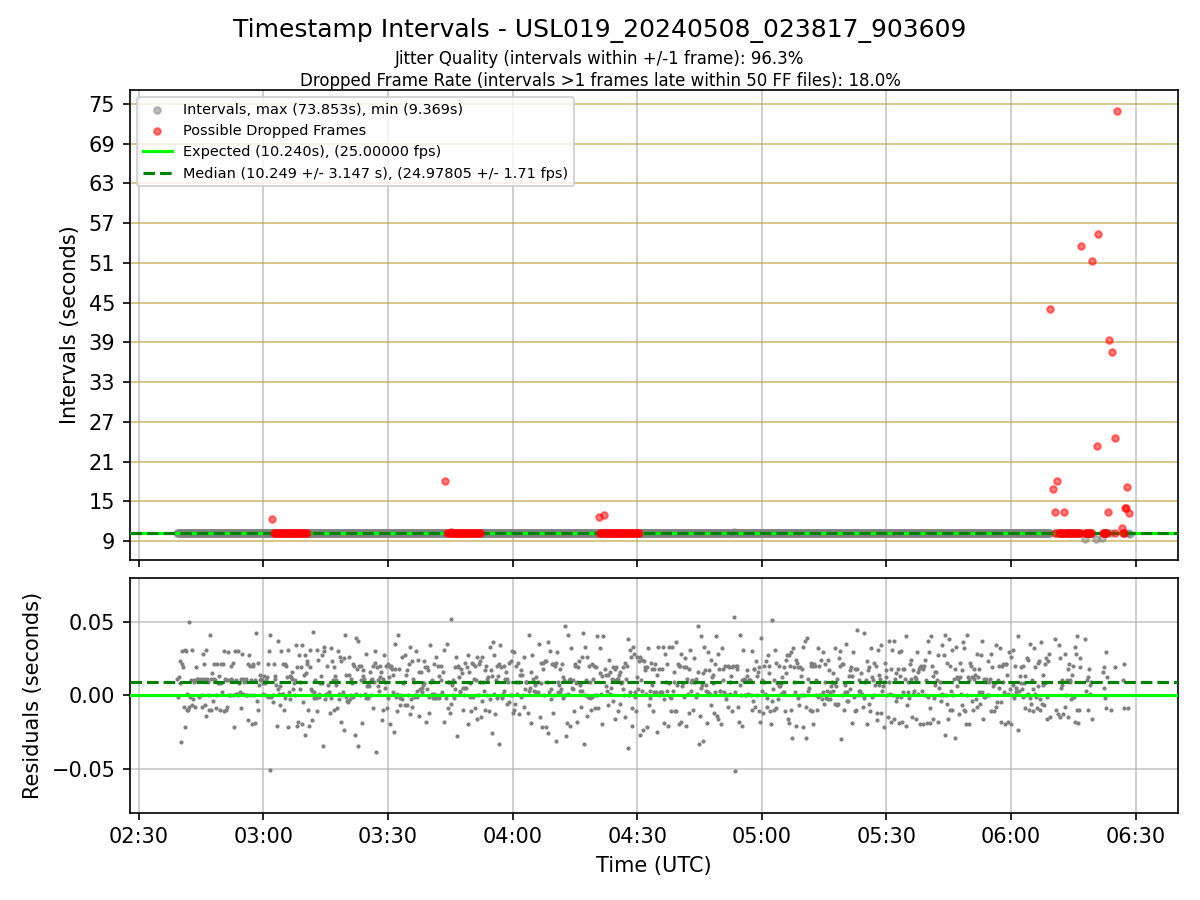Image resolution: width=1200 pixels, height=900 pixels.
Task: Click x-axis tick label "05:30"
Action: tap(886, 834)
